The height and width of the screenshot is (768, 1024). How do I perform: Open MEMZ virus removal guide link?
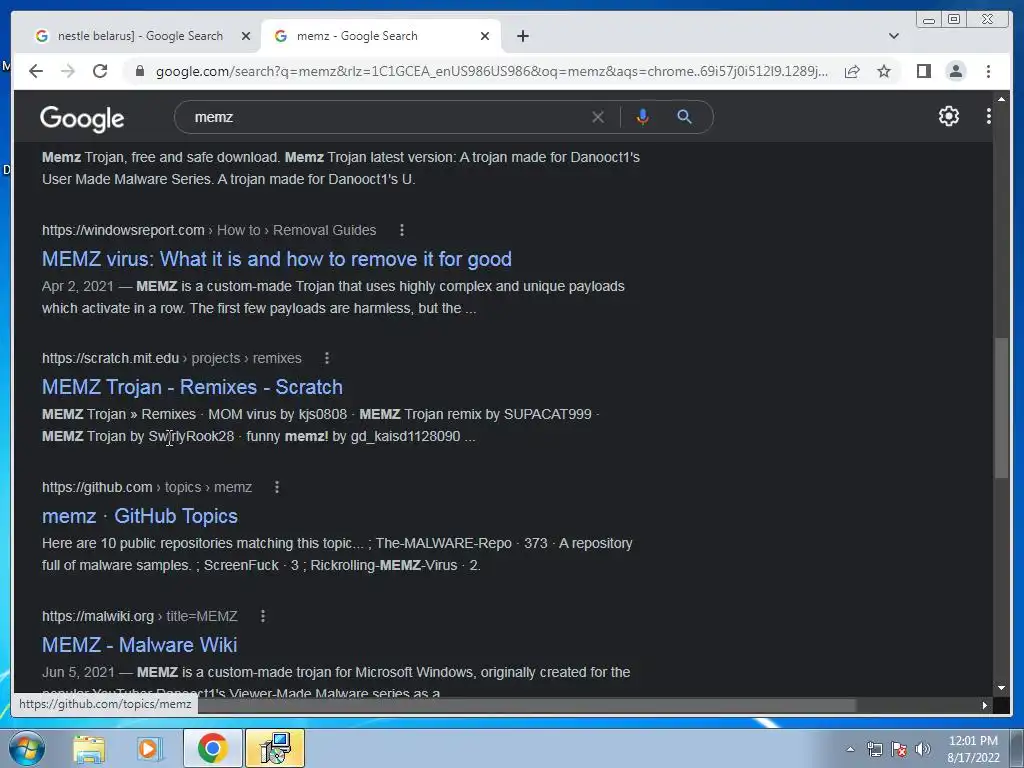coord(276,259)
